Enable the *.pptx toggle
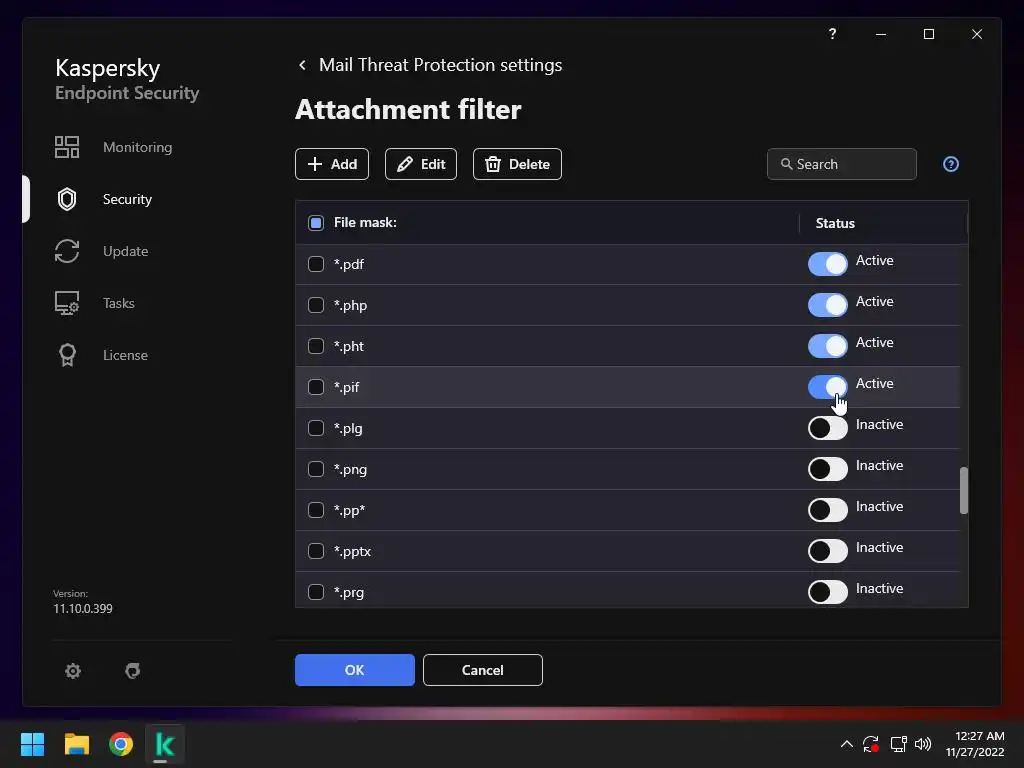The width and height of the screenshot is (1024, 768). tap(827, 551)
